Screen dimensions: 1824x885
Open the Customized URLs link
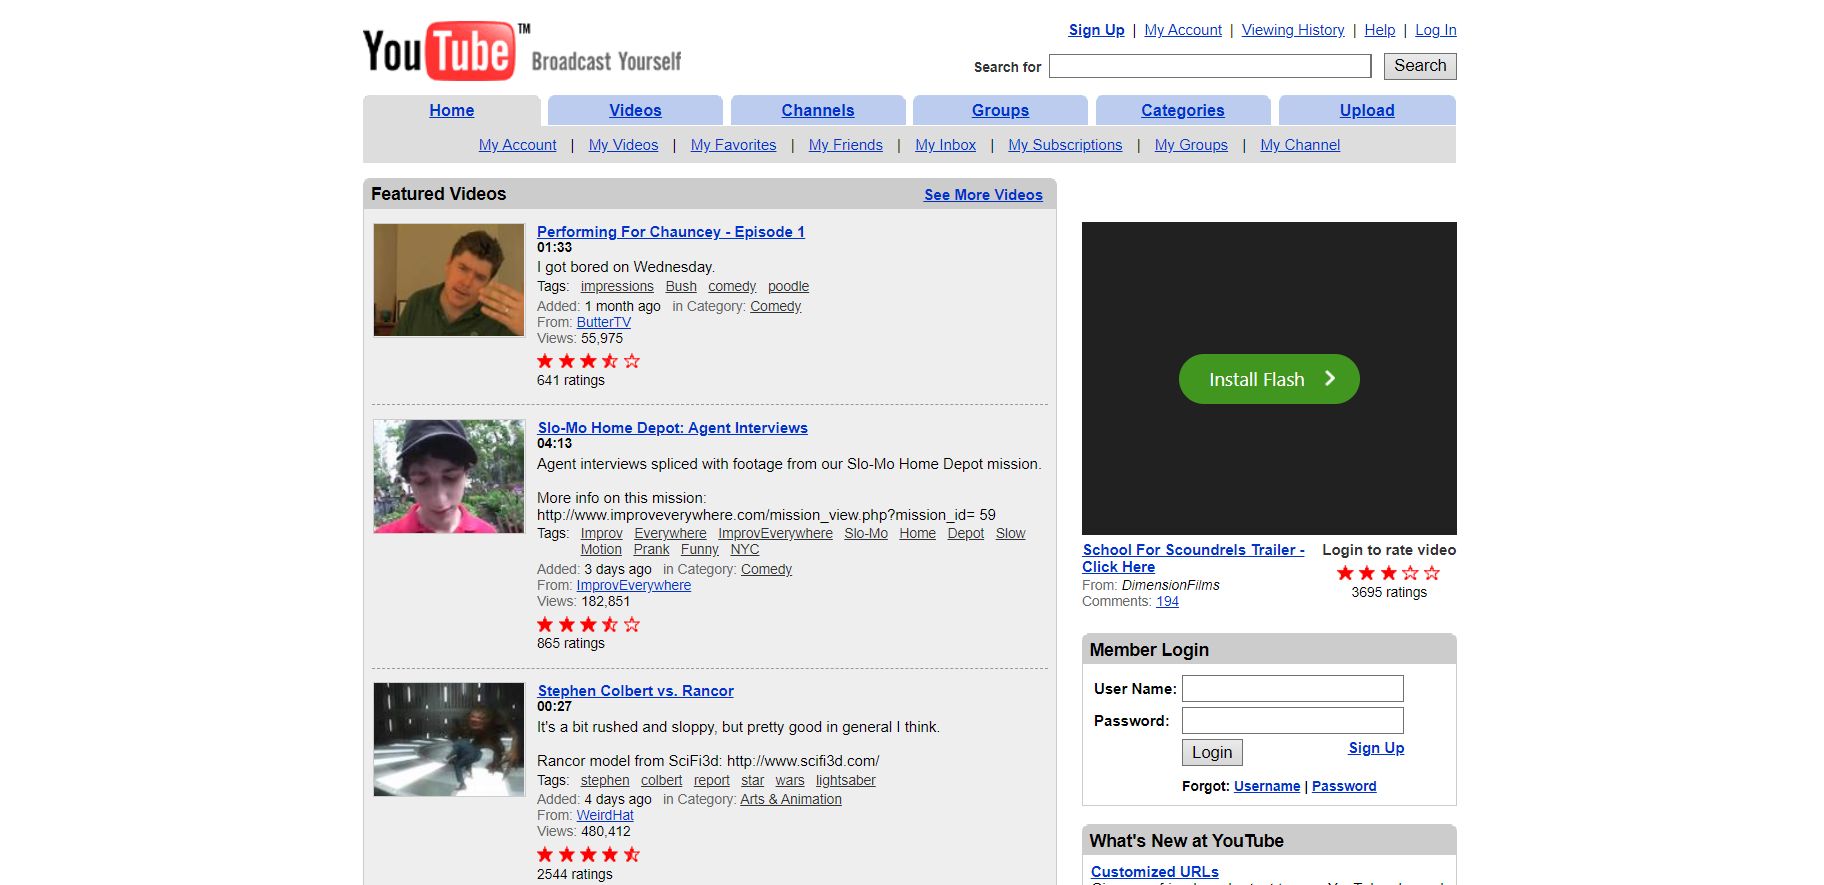click(x=1155, y=872)
